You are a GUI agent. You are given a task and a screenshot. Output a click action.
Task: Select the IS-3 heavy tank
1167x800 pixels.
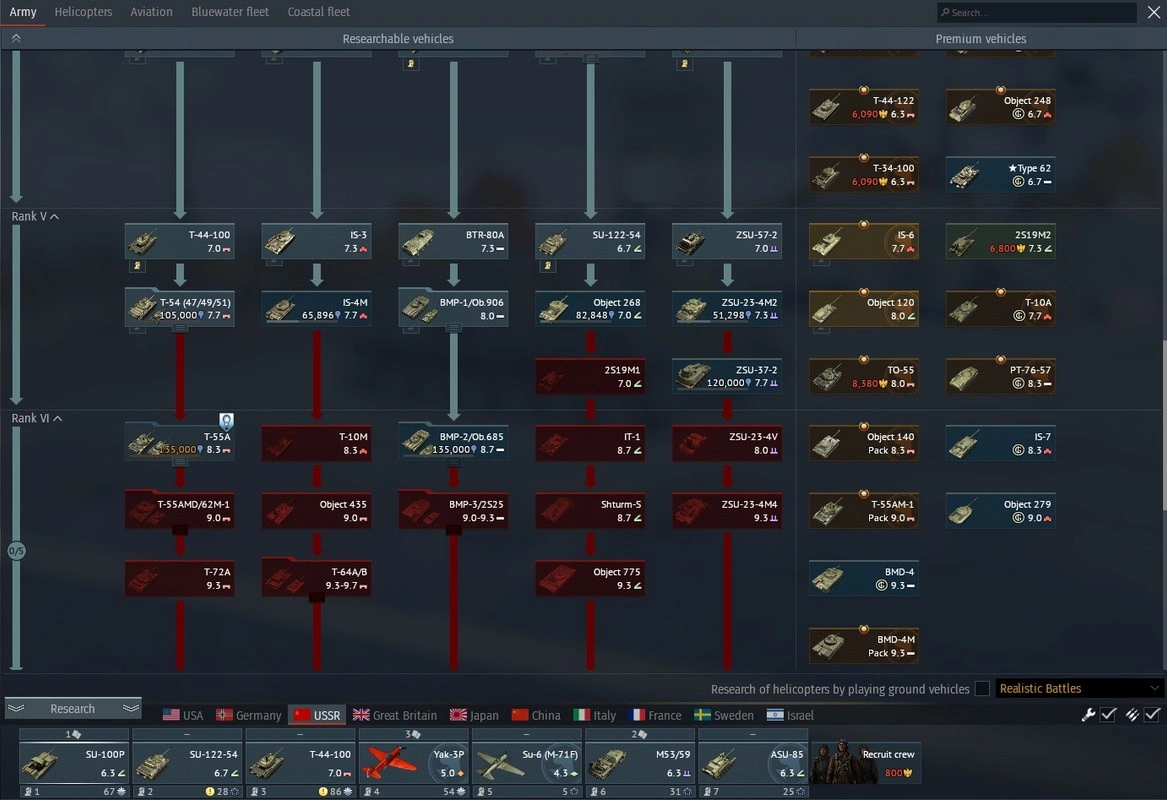coord(316,242)
